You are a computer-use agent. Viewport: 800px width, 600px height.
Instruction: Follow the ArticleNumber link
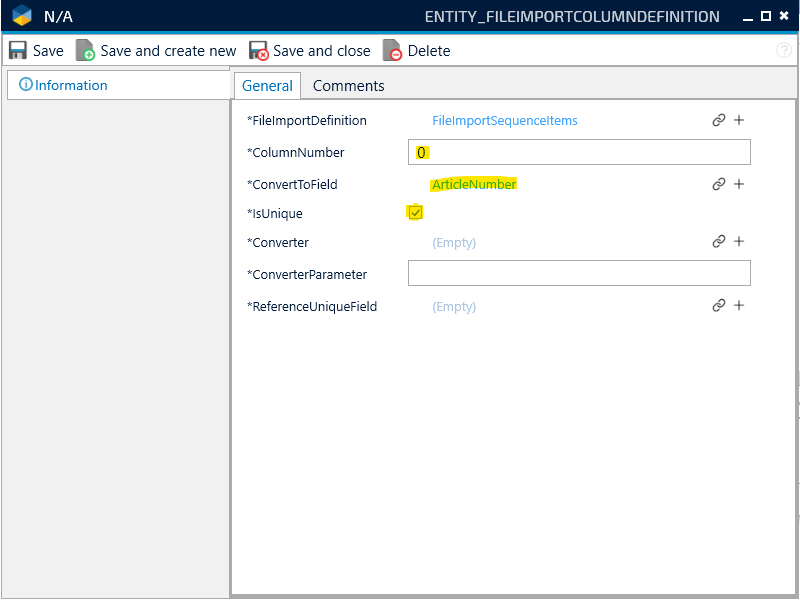(x=473, y=184)
